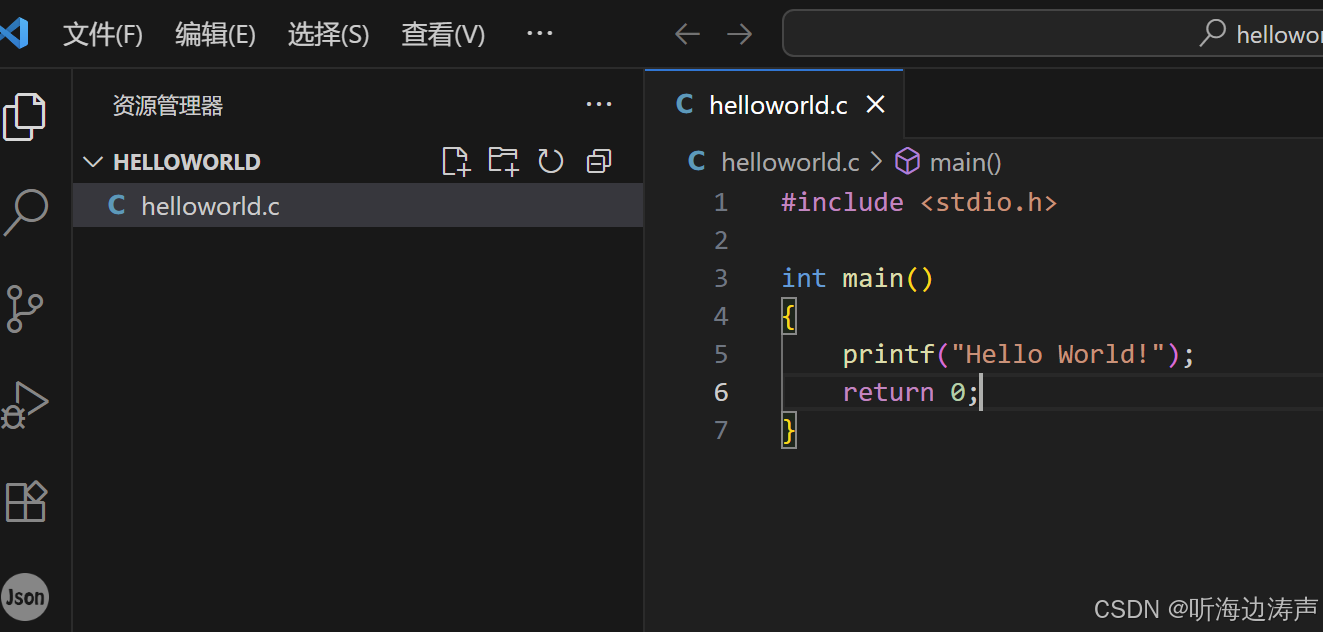The width and height of the screenshot is (1323, 632).
Task: Open the 选择(S) menu
Action: click(329, 35)
